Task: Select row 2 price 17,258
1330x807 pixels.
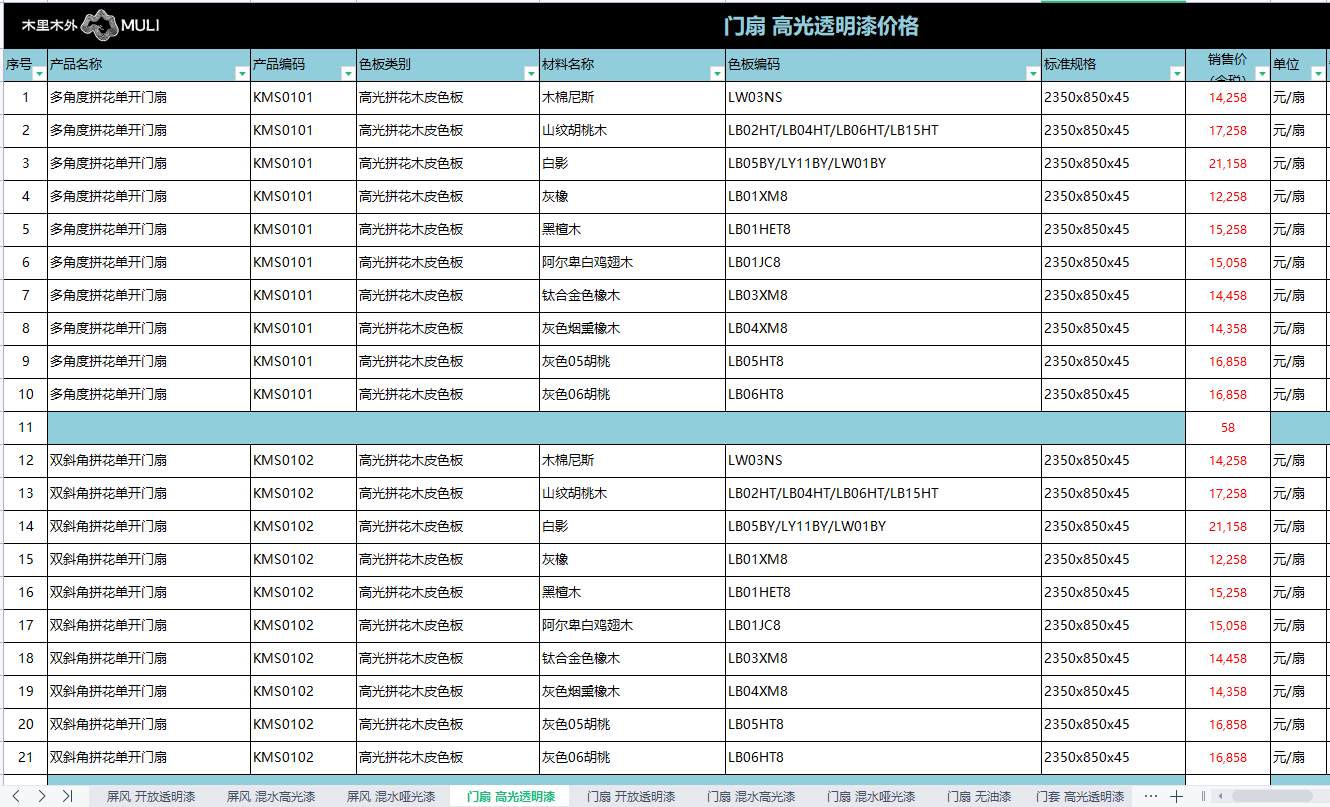Action: [1228, 131]
